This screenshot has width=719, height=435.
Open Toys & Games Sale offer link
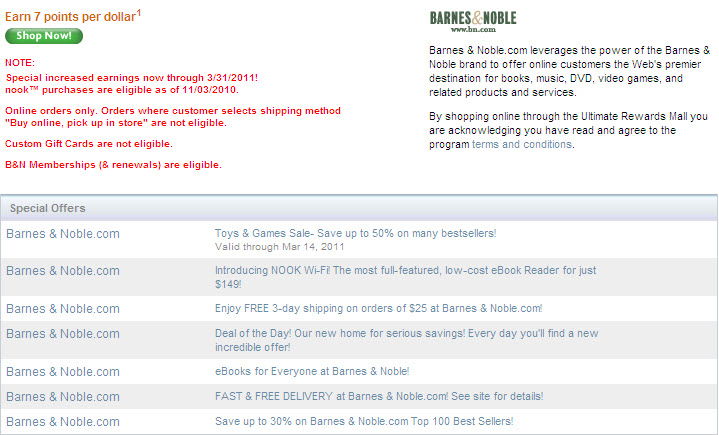(x=355, y=233)
